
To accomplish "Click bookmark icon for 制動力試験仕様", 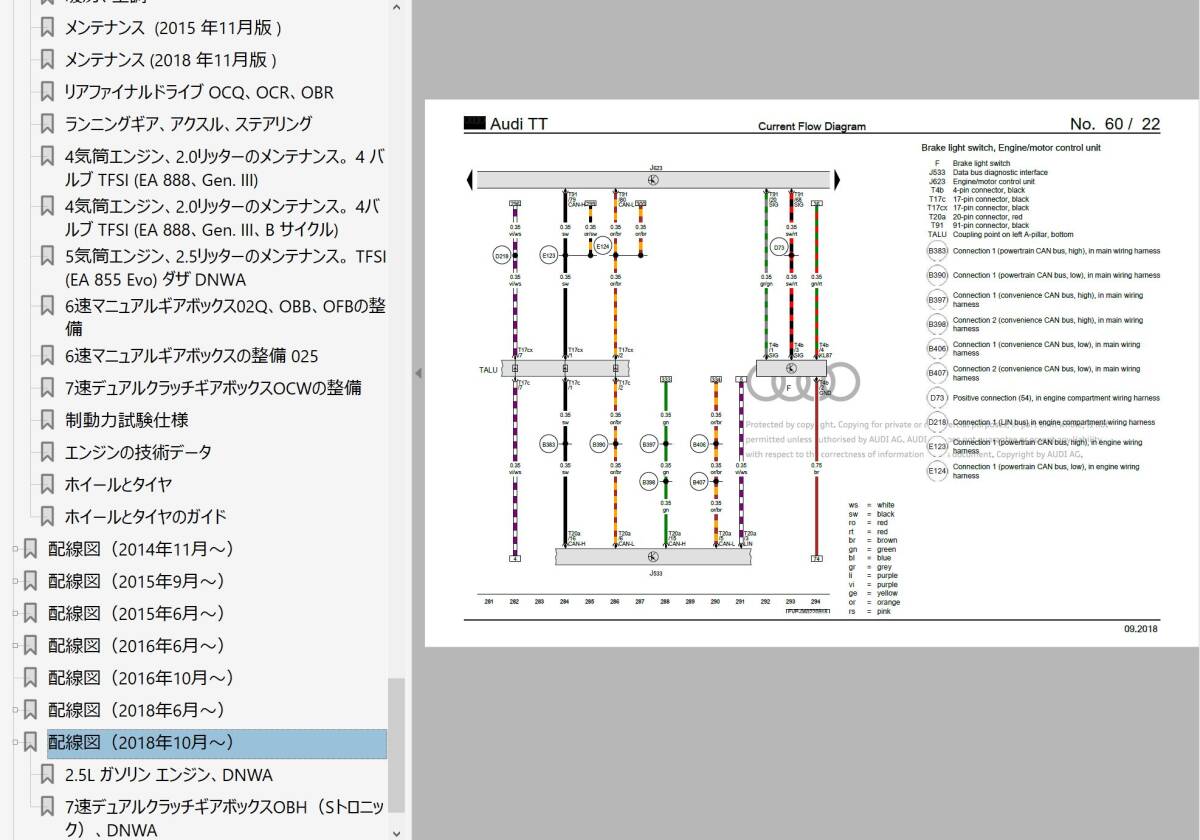I will (x=47, y=420).
